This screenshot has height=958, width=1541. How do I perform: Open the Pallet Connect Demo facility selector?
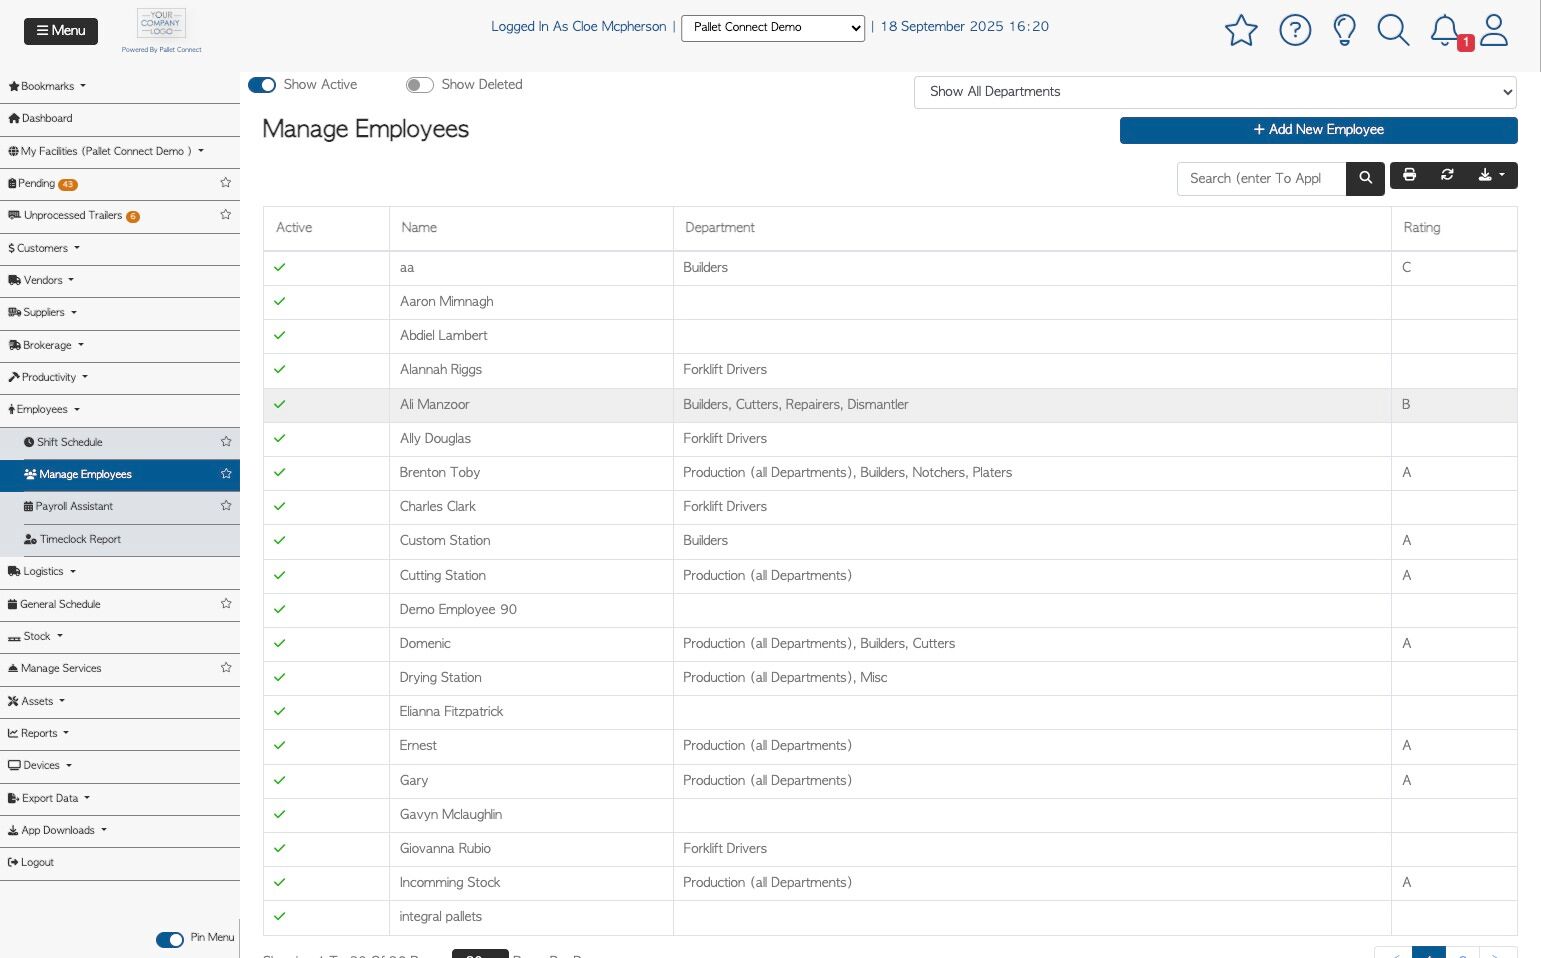coord(773,28)
